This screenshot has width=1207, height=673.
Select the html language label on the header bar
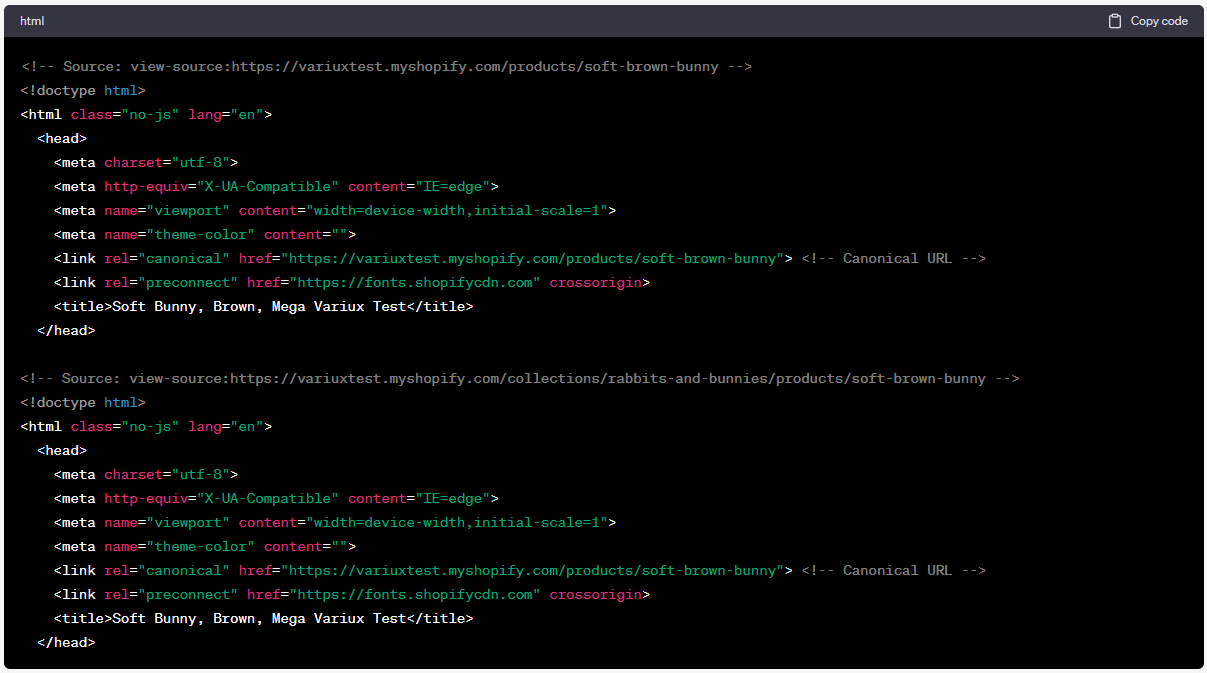click(31, 20)
